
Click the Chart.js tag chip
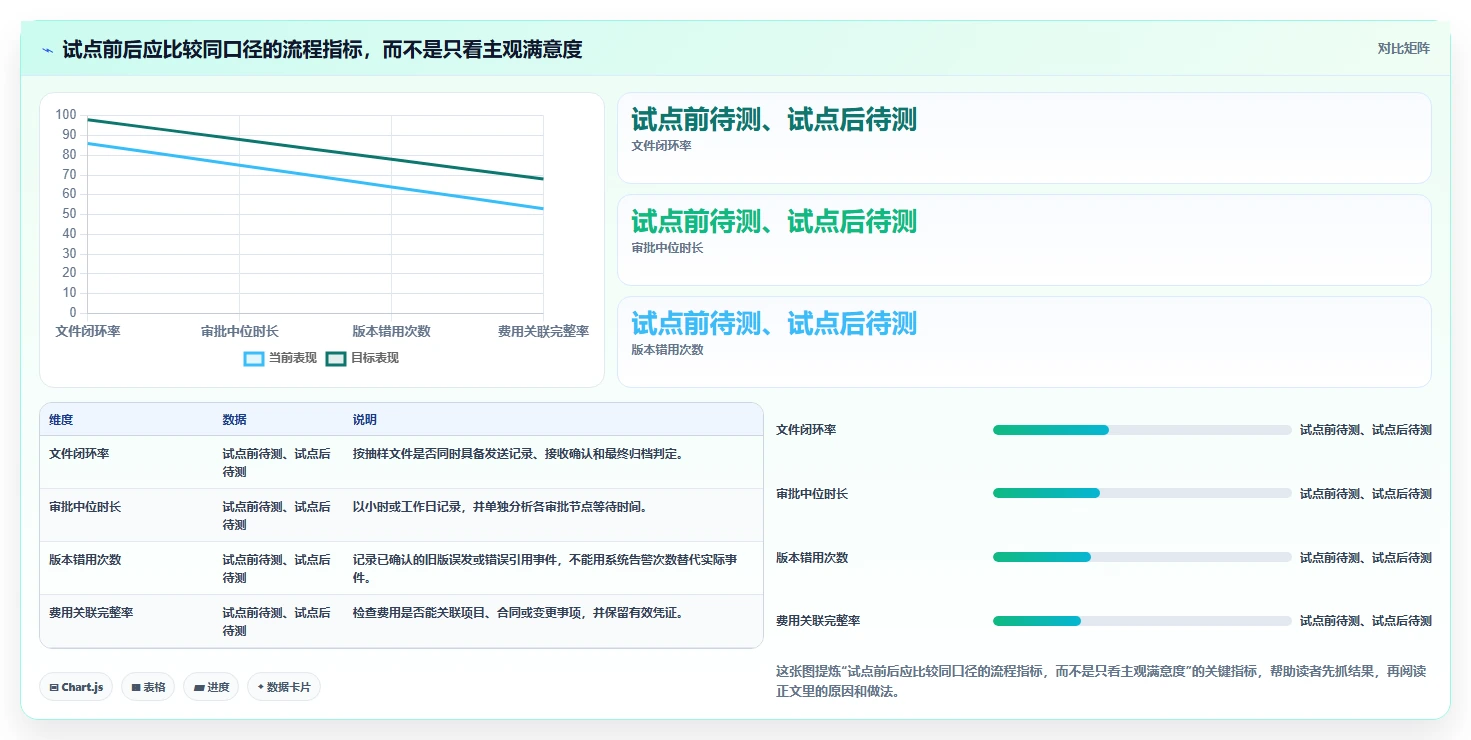(x=76, y=687)
